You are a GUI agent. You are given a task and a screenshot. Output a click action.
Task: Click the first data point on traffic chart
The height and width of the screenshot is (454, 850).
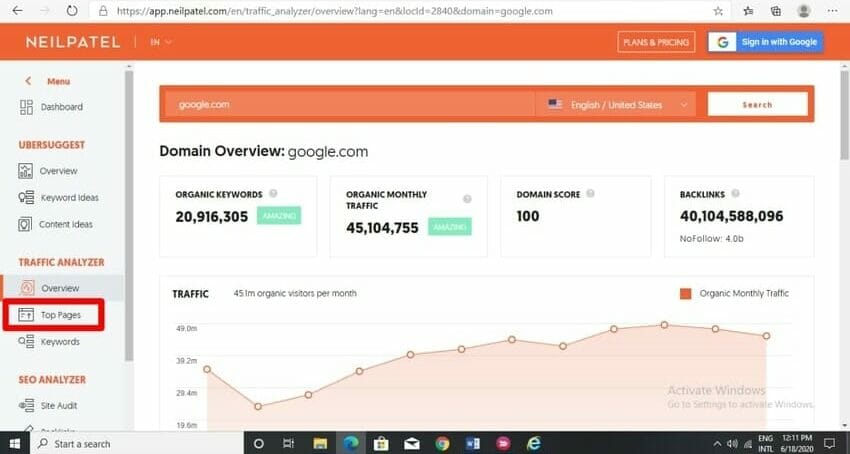(207, 369)
